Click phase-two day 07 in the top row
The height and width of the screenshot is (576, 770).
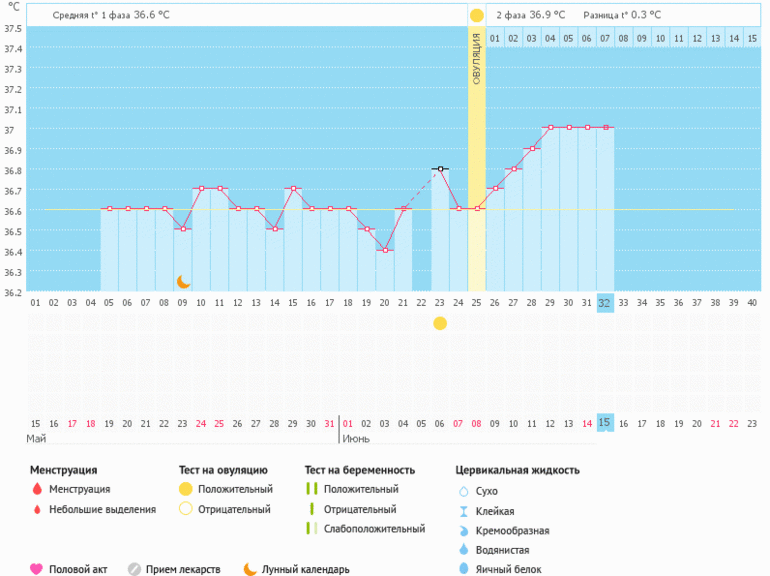point(605,38)
